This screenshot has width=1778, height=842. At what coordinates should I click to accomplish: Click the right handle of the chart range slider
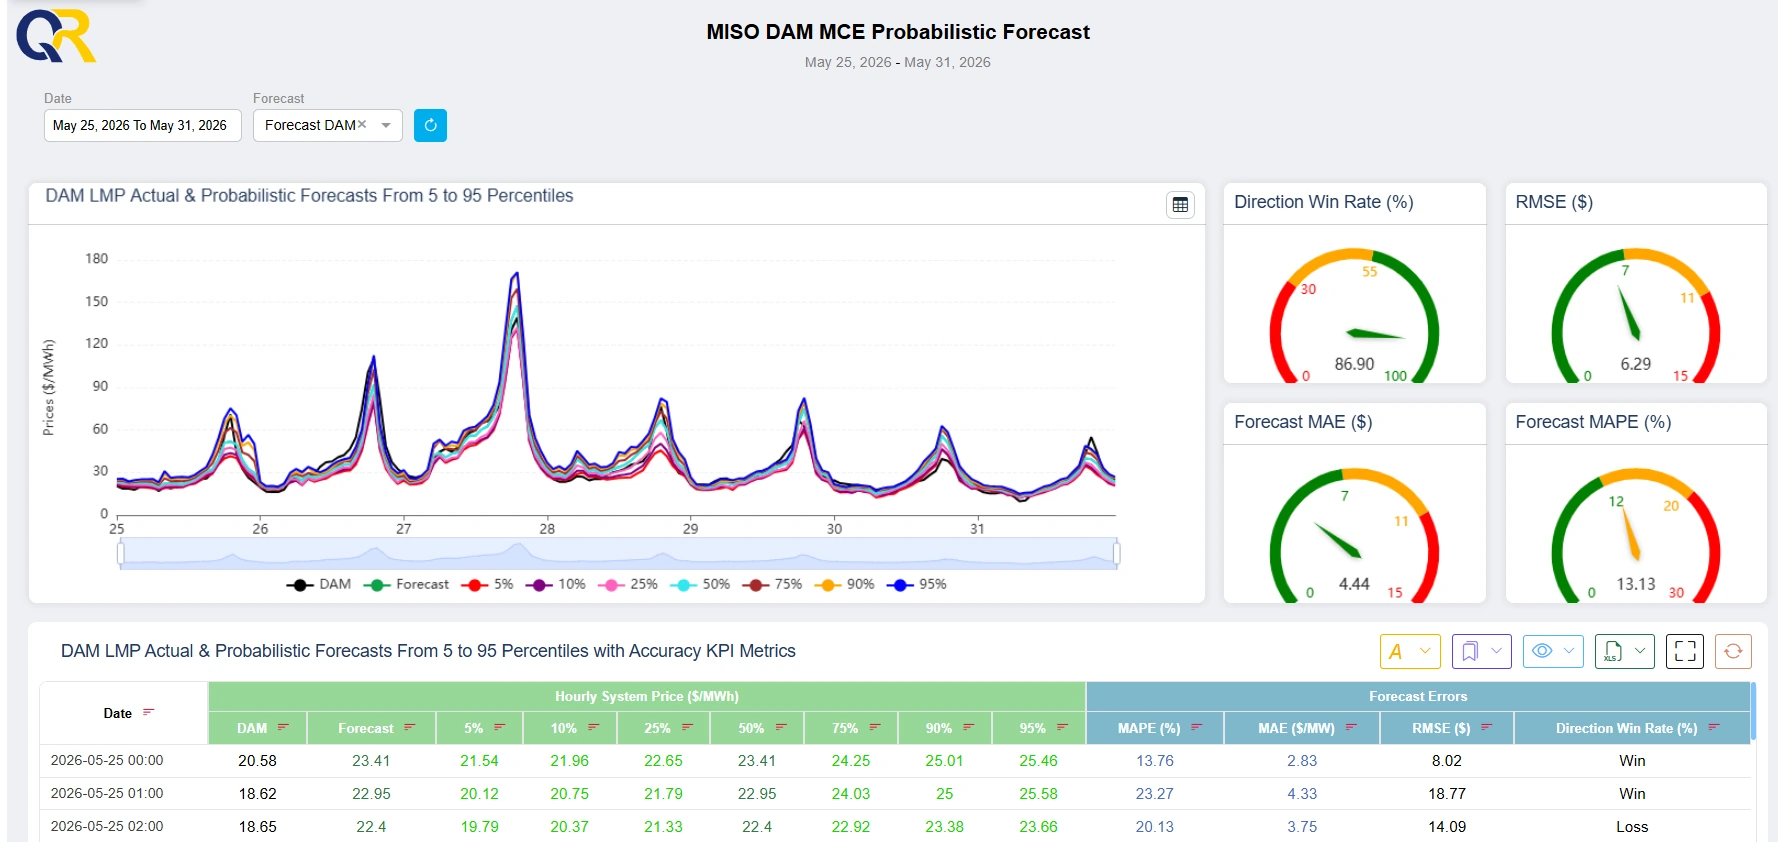[1117, 553]
